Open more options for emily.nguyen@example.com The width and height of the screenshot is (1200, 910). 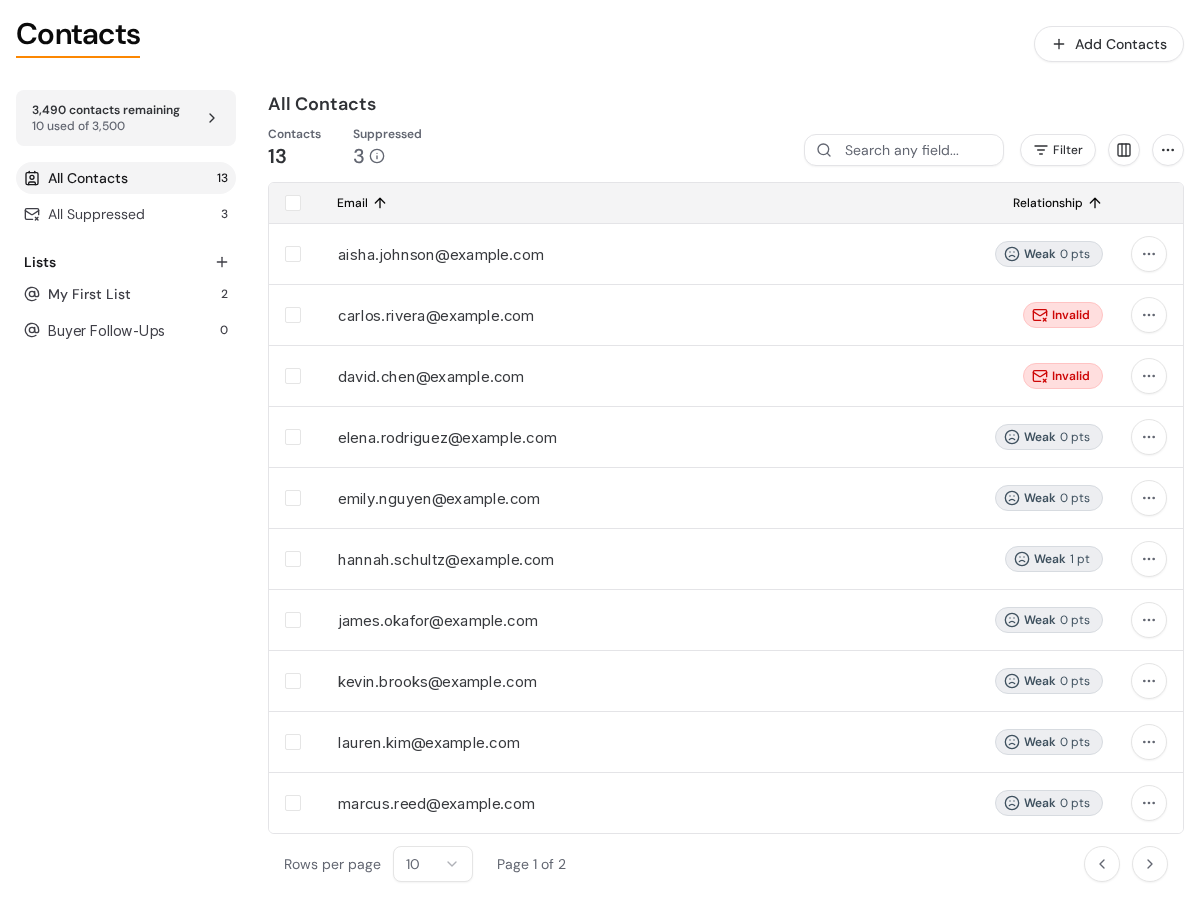pos(1149,498)
